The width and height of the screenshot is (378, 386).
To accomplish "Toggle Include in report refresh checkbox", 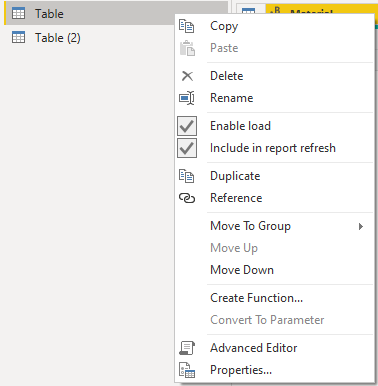I will (x=187, y=148).
